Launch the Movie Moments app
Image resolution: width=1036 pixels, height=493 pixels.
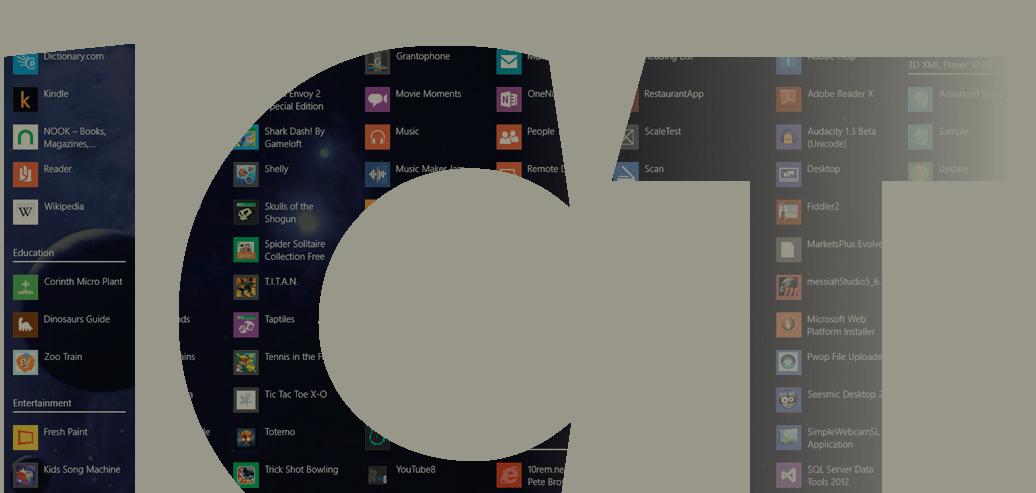377,100
